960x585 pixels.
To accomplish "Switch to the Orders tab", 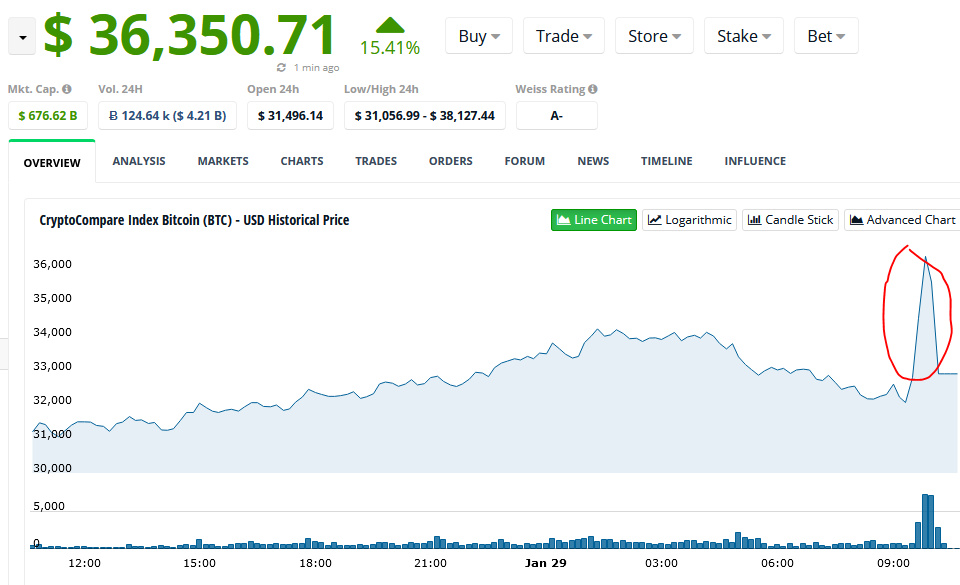I will (451, 161).
